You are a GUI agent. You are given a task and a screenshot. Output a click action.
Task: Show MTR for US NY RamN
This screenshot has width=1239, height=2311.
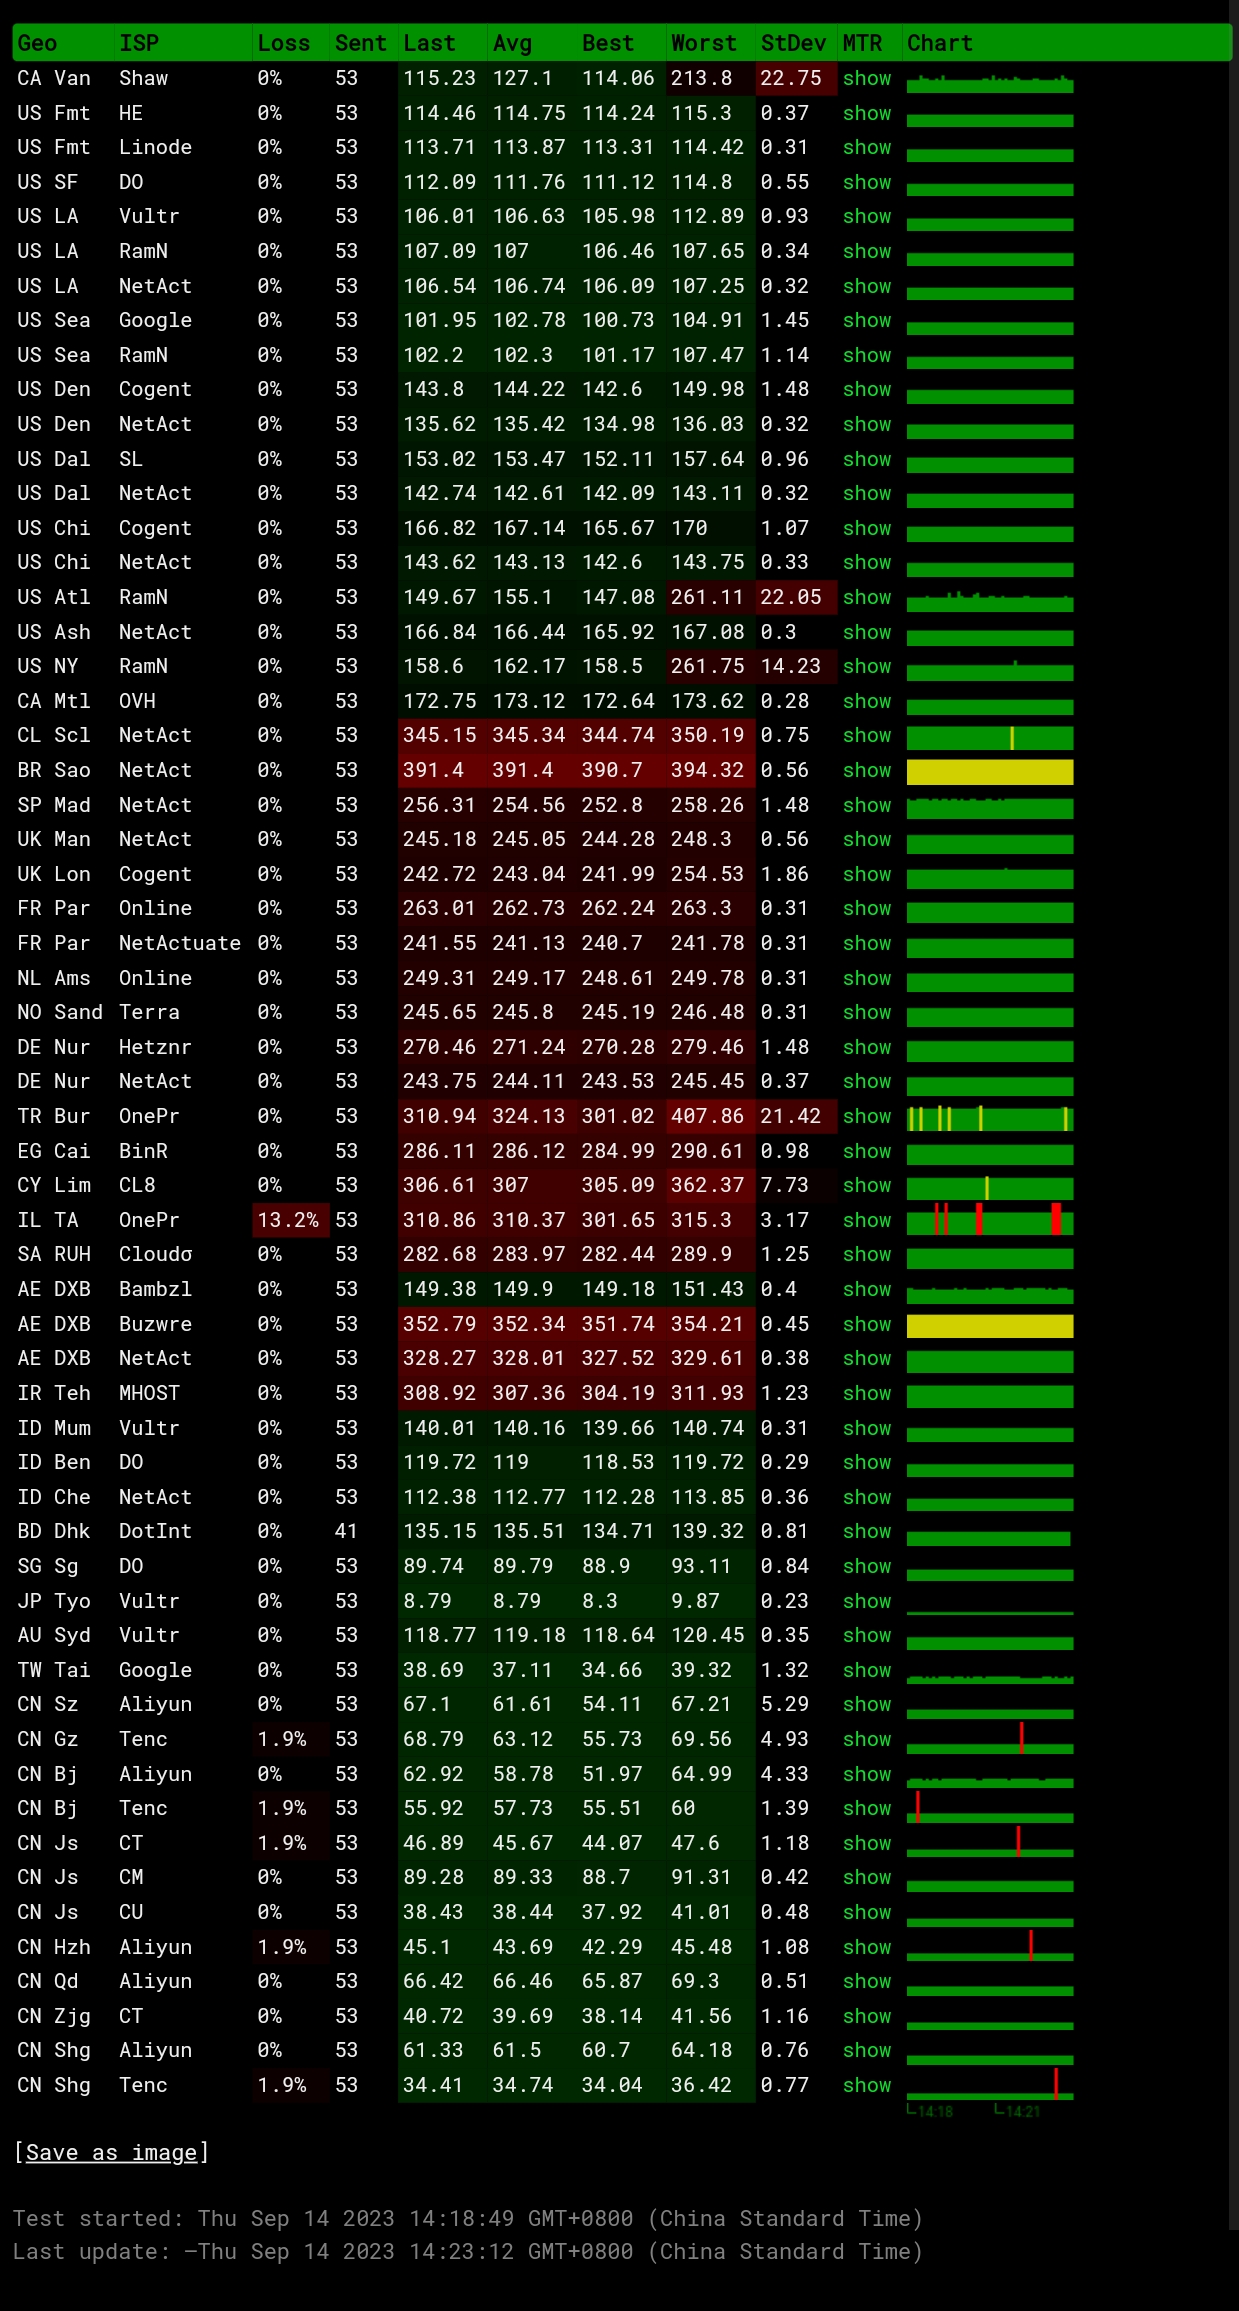[x=866, y=666]
